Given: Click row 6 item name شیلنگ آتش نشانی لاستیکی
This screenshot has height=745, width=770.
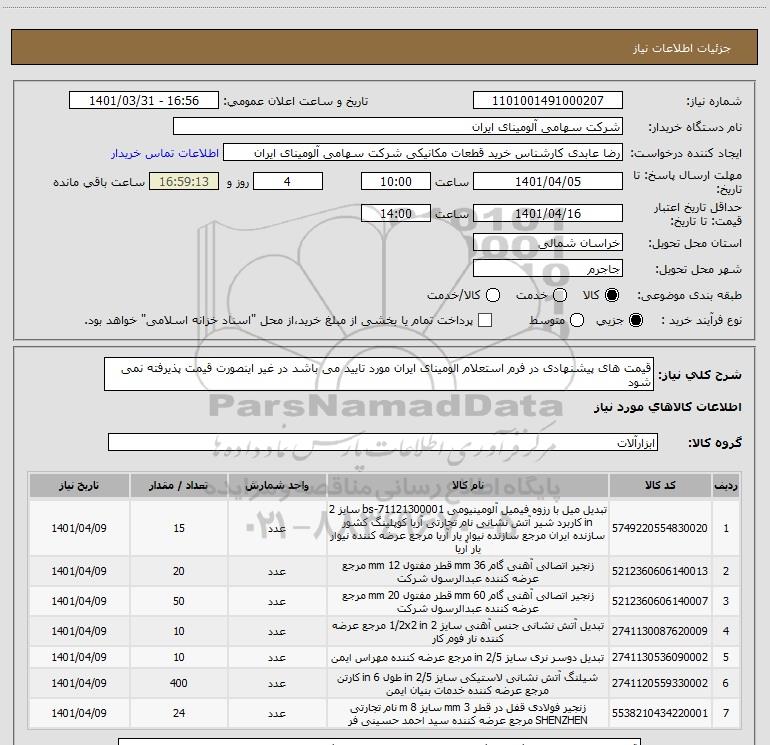Looking at the screenshot, I should pos(468,684).
